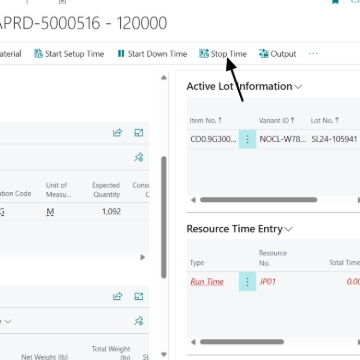Click the Stop Time action
Viewport: 360px width, 360px height.
click(x=223, y=54)
